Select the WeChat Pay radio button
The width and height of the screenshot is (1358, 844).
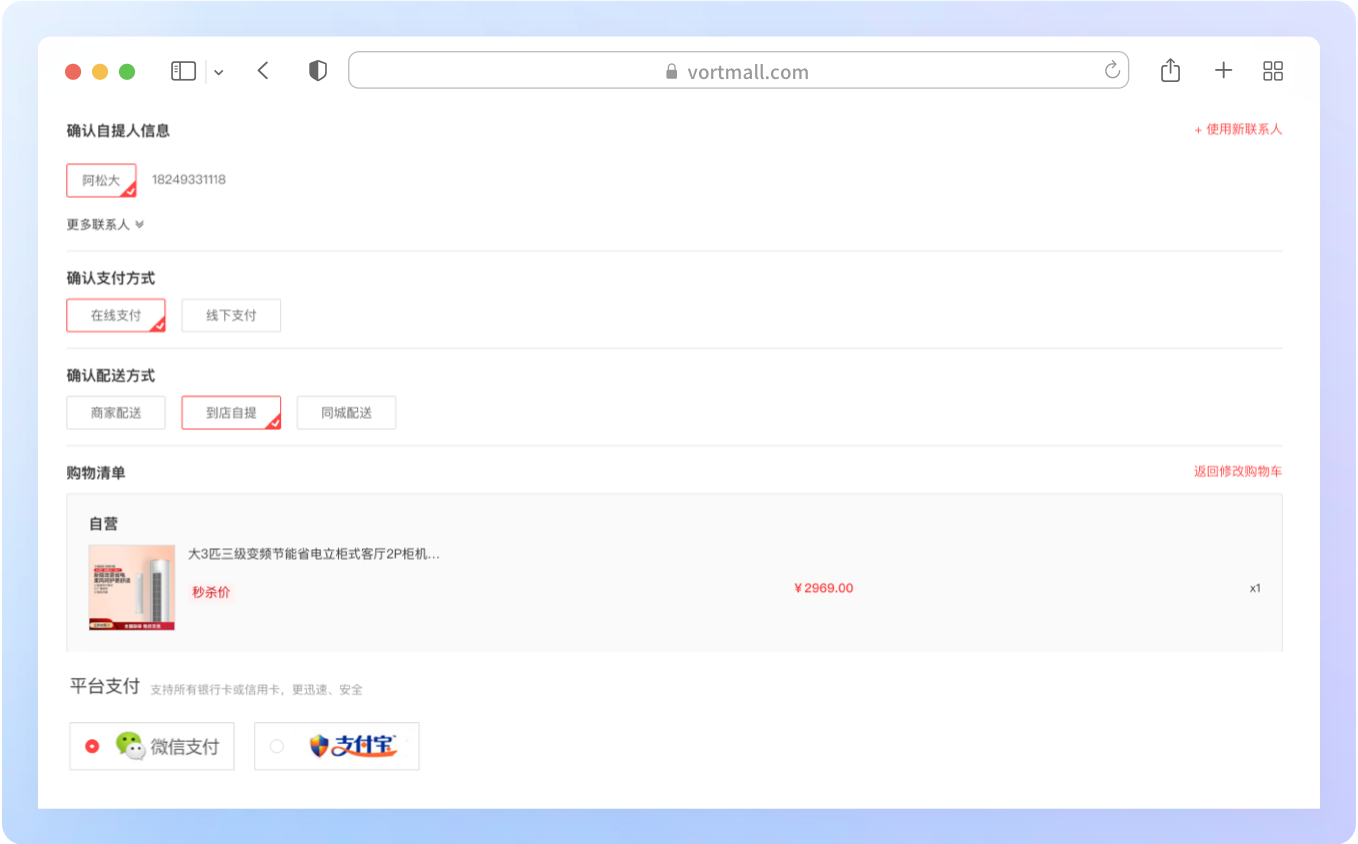pyautogui.click(x=93, y=746)
